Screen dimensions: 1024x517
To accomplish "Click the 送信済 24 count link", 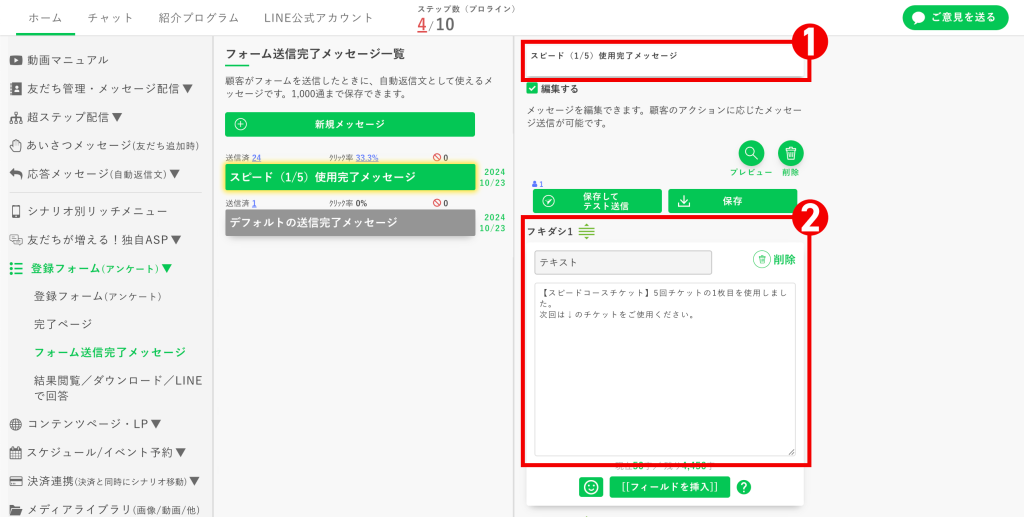I will coord(256,157).
